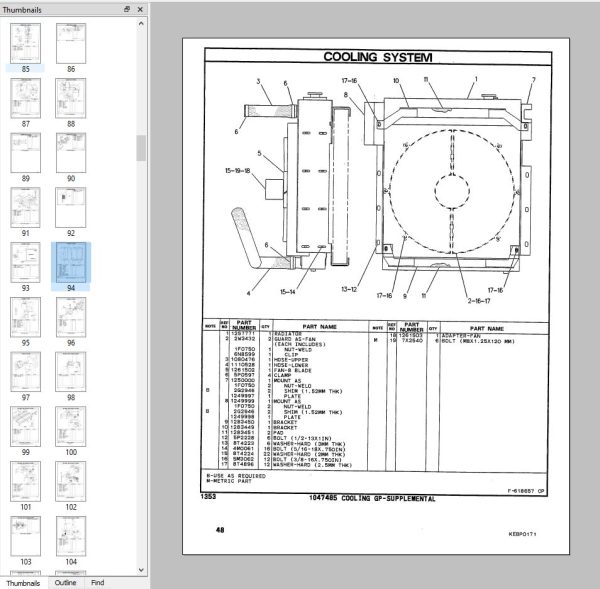This screenshot has height=589, width=600.
Task: Click the COOLING SYSTEM page title
Action: (x=378, y=57)
